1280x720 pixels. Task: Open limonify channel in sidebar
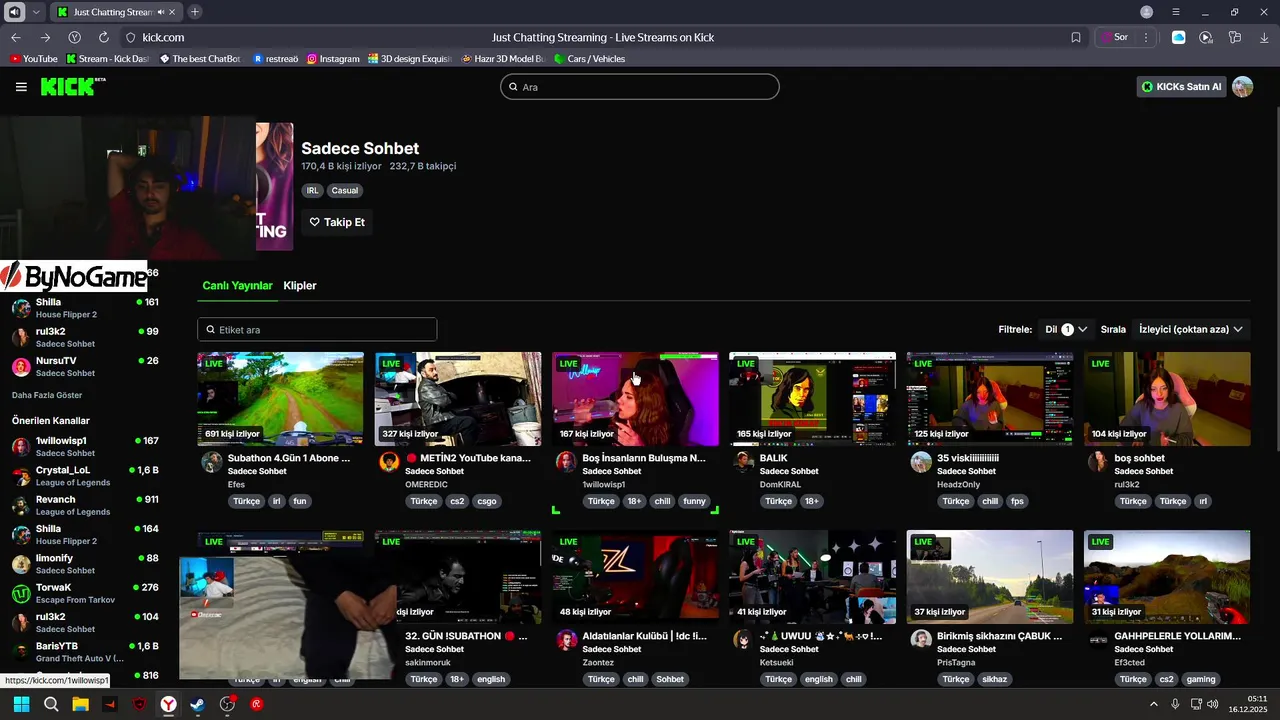pos(85,564)
